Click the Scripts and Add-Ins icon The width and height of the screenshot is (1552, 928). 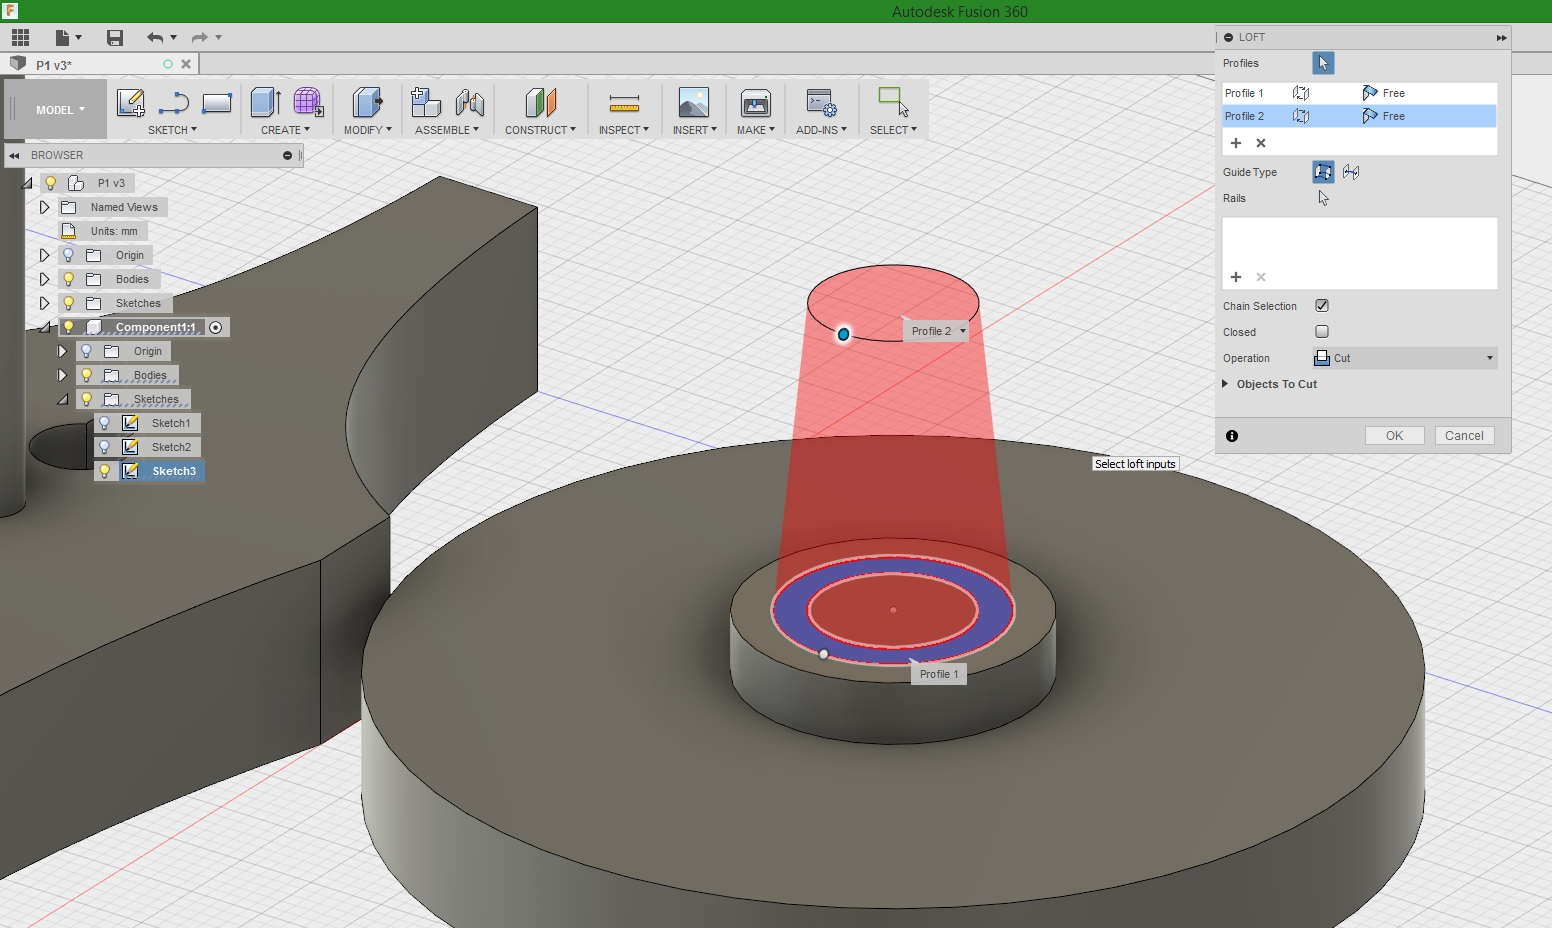pos(821,102)
